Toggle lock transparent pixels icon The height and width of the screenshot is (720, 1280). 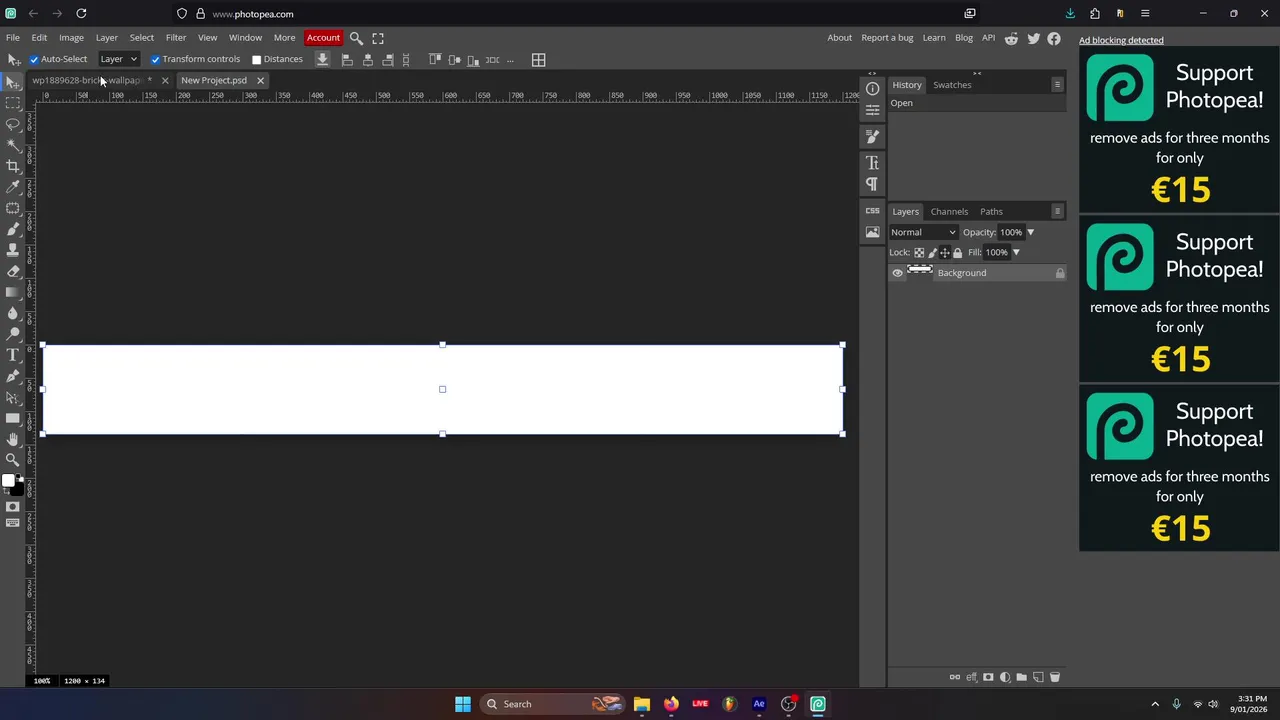[x=919, y=253]
